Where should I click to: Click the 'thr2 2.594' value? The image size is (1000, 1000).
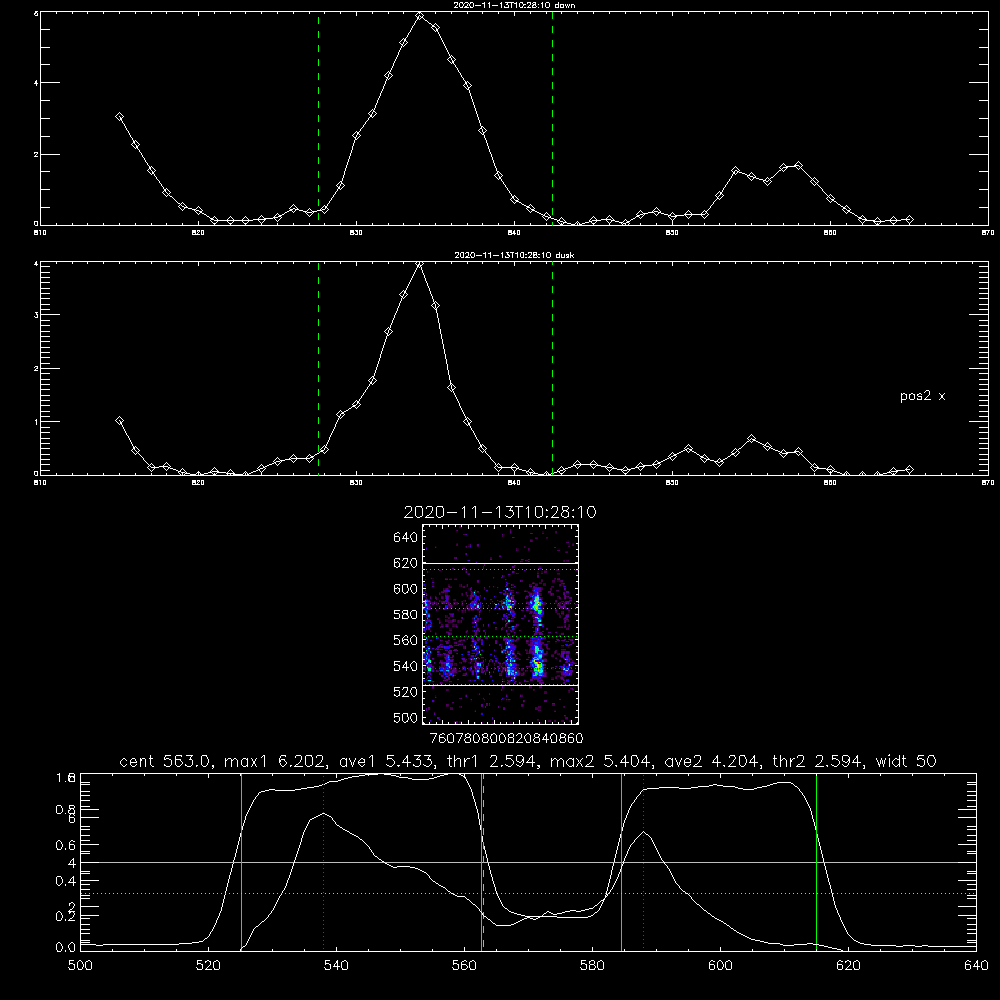817,761
